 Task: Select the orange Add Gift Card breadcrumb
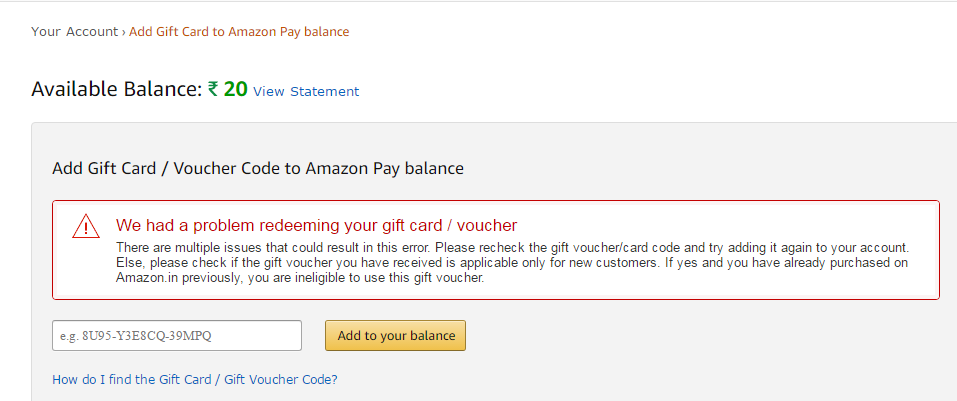tap(239, 32)
